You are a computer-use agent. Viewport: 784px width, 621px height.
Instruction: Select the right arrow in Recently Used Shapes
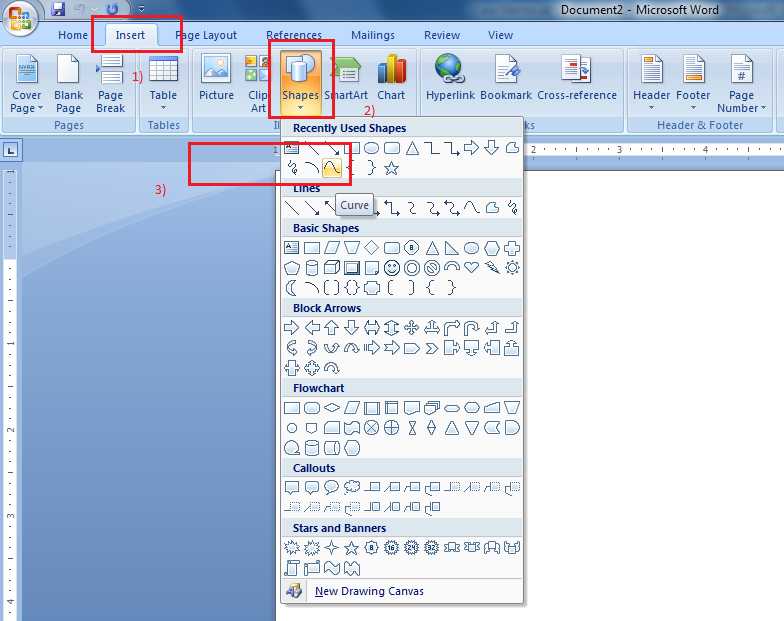pyautogui.click(x=472, y=148)
